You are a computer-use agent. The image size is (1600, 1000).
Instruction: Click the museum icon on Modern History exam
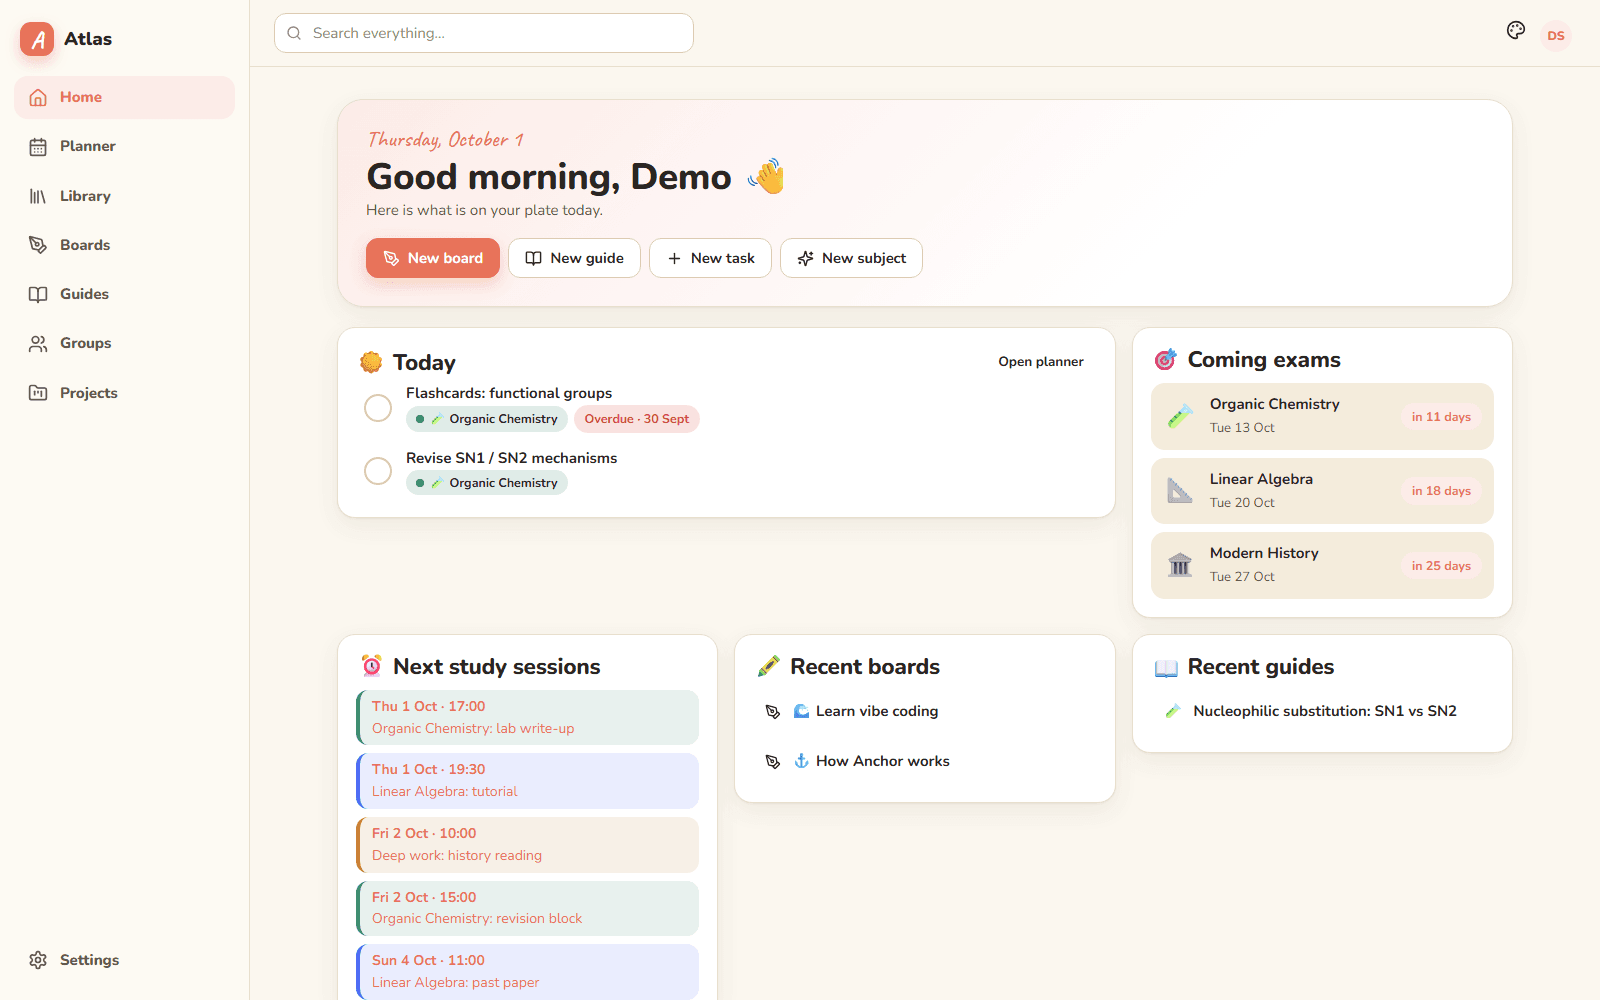[1180, 565]
